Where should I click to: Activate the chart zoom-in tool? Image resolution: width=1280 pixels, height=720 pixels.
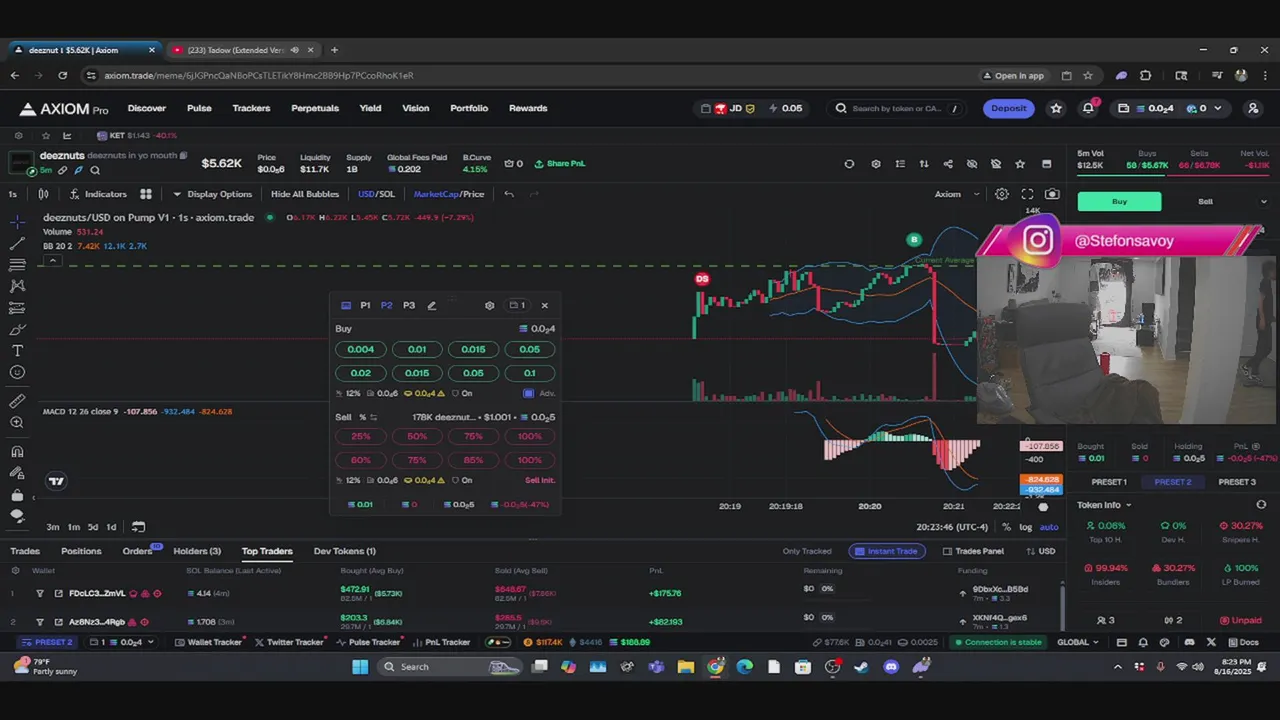coord(17,423)
